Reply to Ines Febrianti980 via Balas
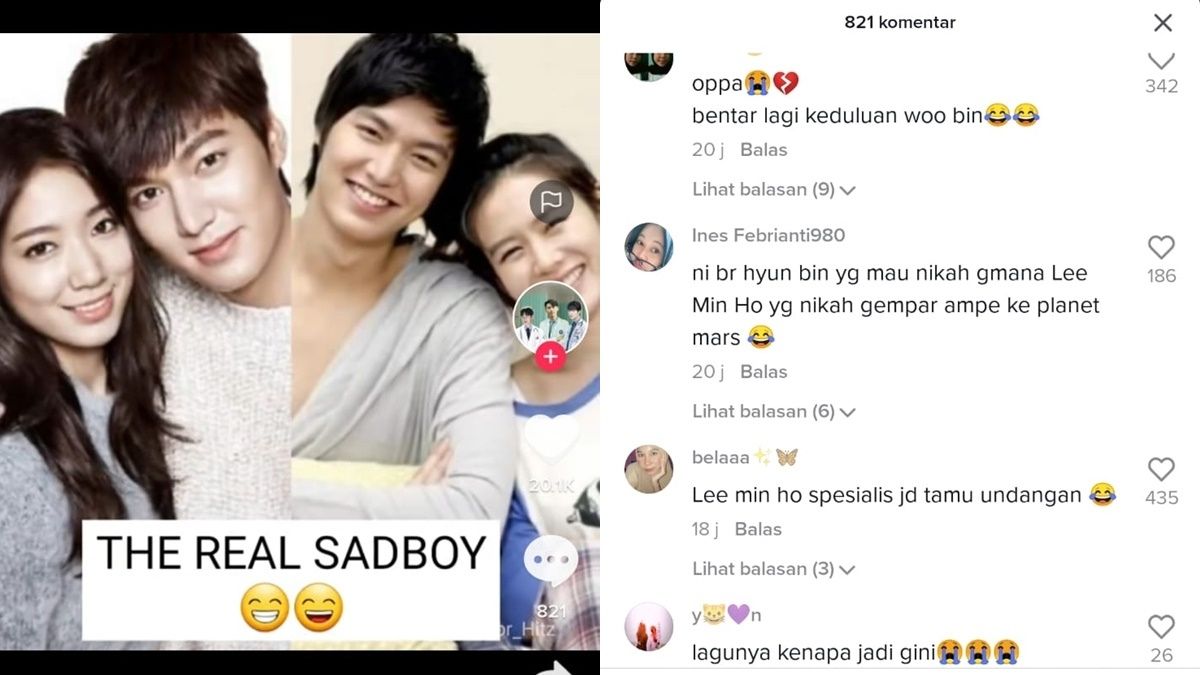 764,372
